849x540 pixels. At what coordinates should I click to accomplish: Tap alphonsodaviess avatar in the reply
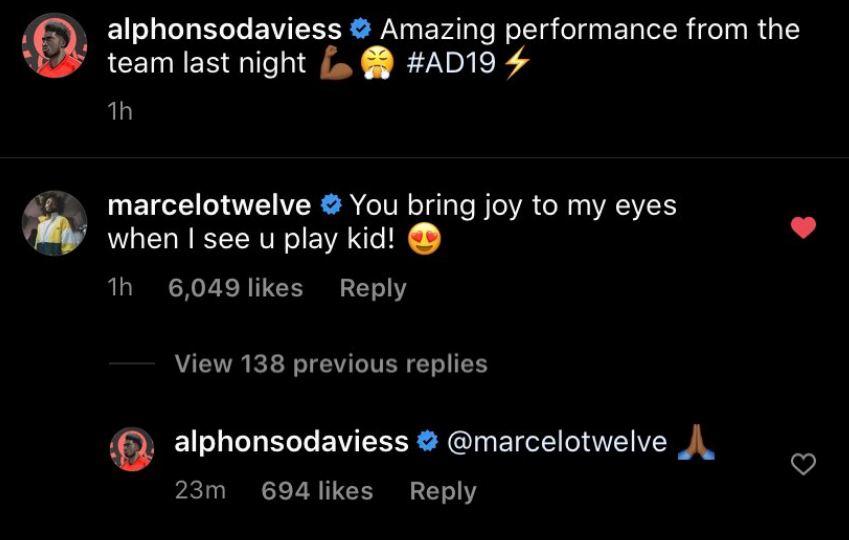tap(132, 449)
